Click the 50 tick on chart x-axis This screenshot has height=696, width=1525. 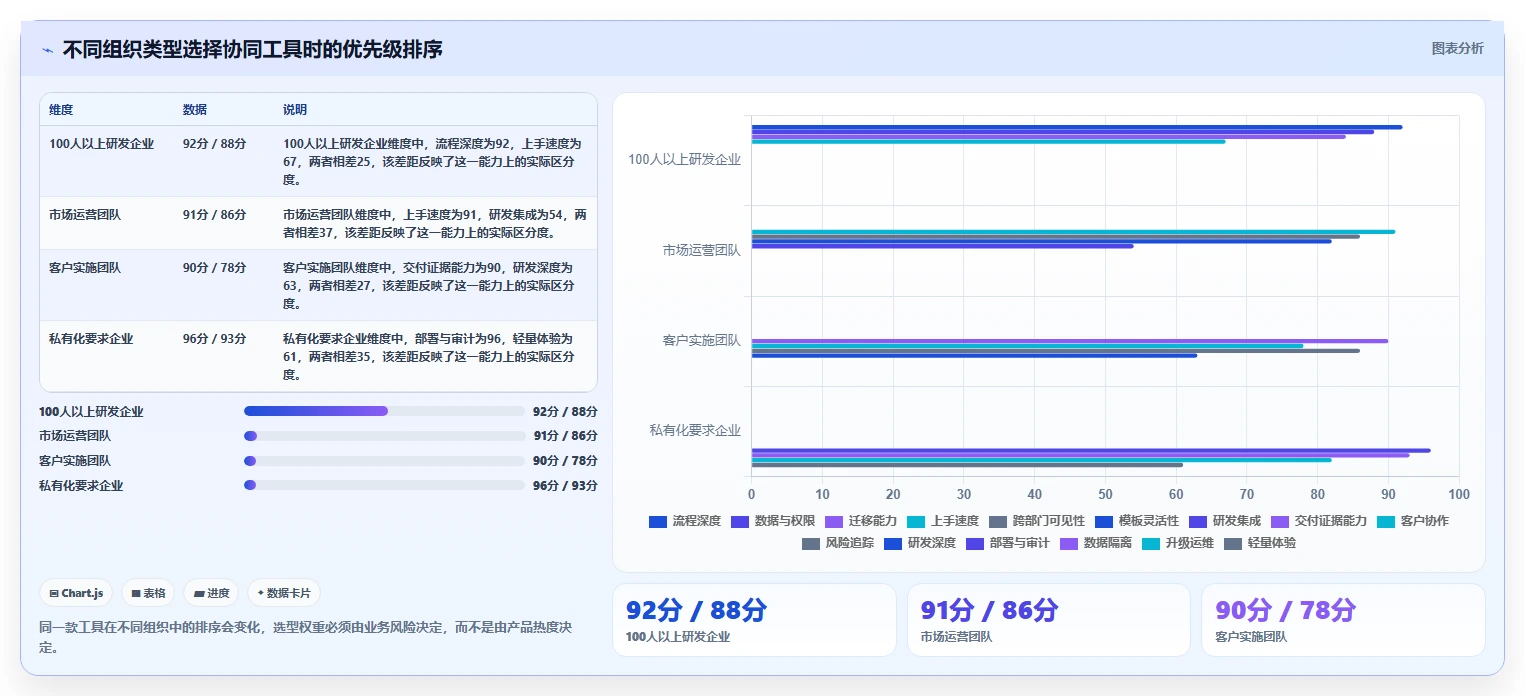(1105, 494)
